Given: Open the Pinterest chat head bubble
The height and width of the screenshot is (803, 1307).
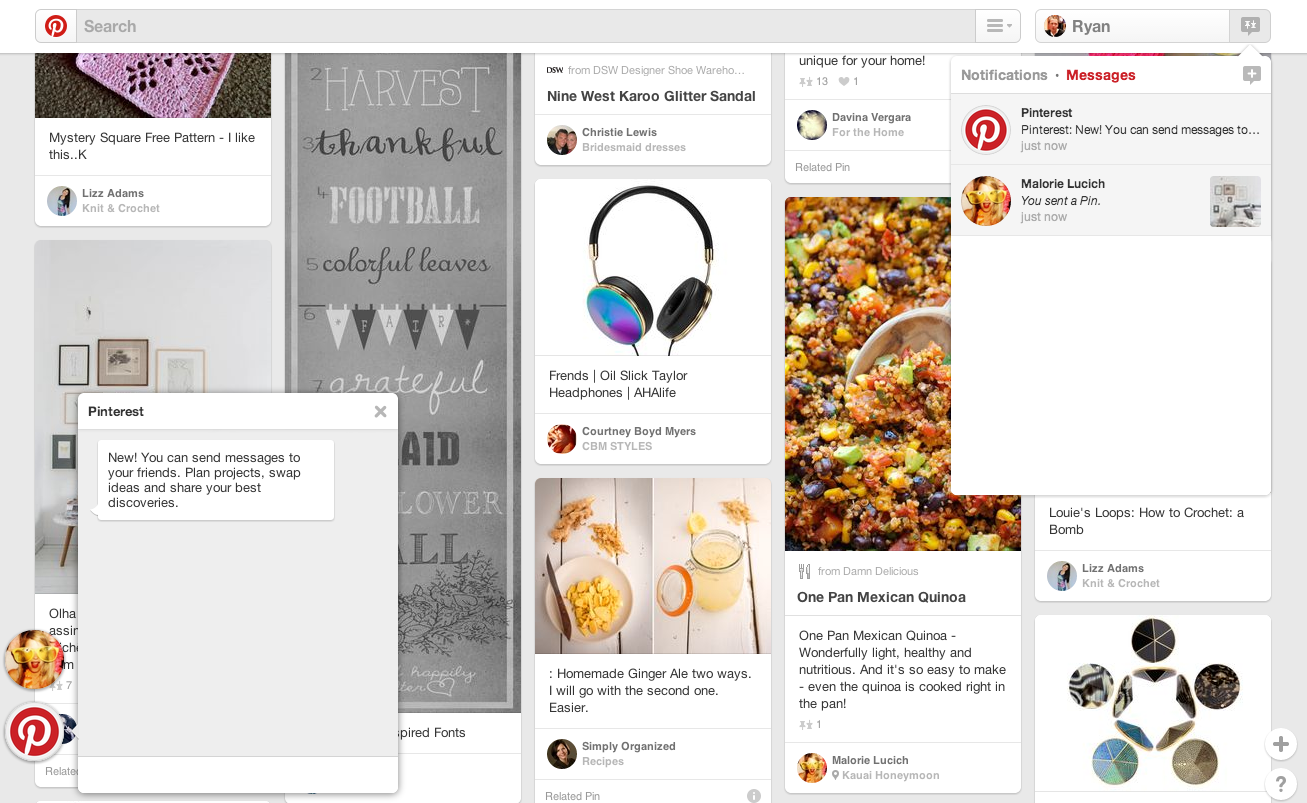Looking at the screenshot, I should (x=34, y=733).
